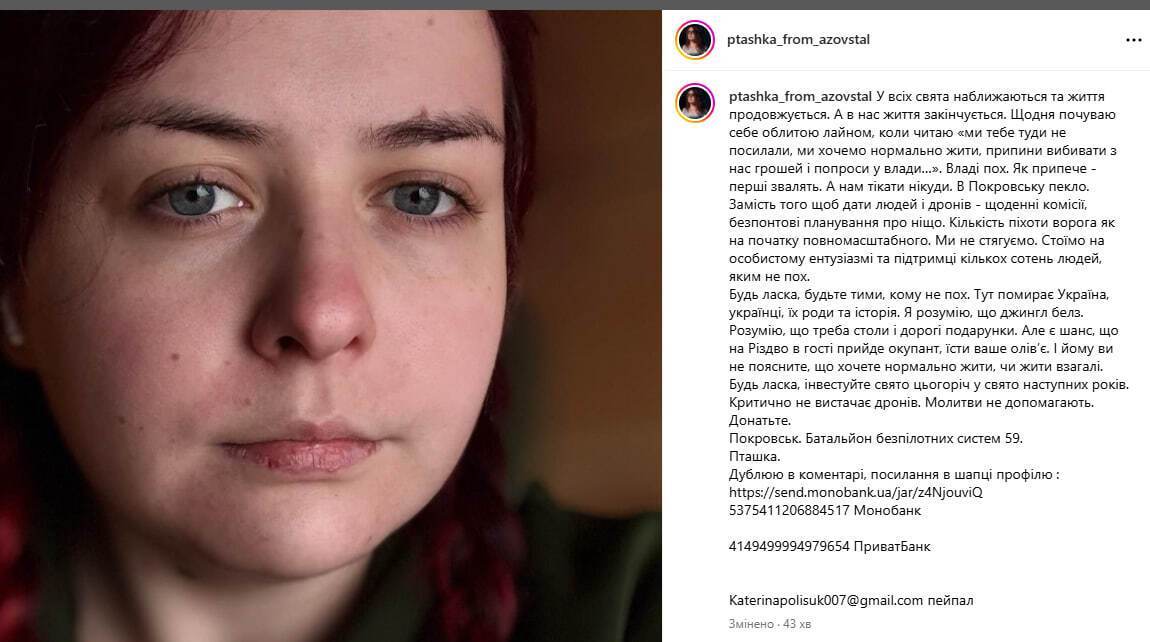Click the line "Покровськ. Батальйон безпілотних систем 59."

click(876, 438)
